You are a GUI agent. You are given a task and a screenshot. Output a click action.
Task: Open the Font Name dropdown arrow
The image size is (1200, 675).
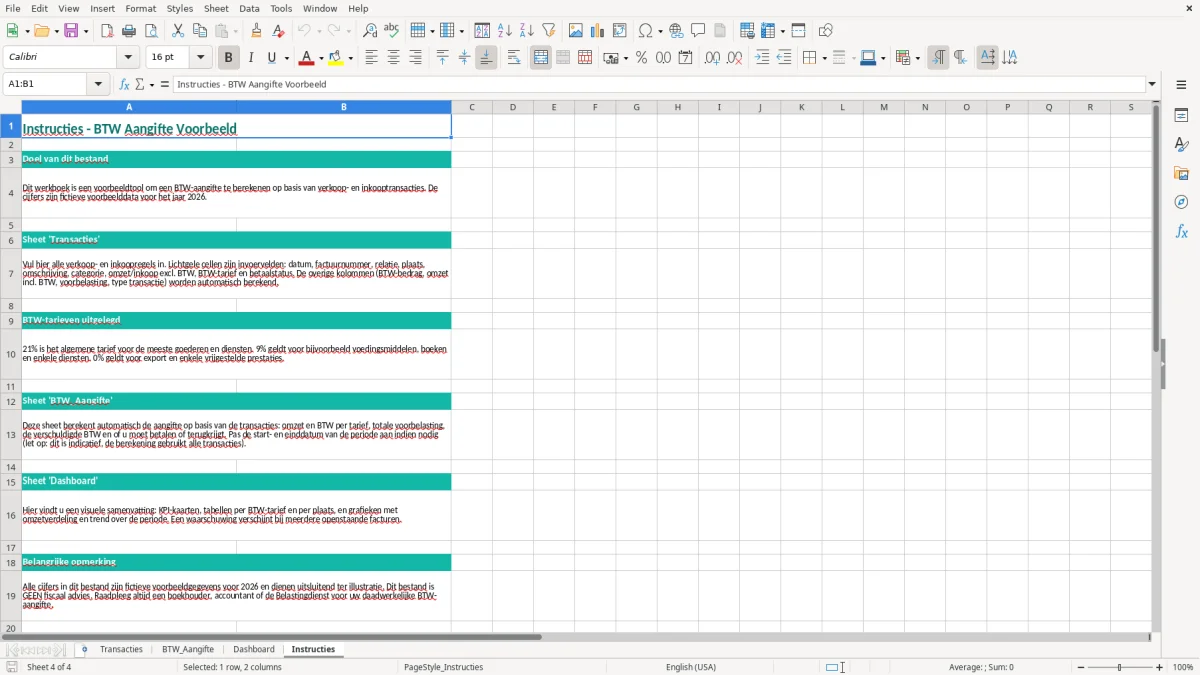coord(128,58)
